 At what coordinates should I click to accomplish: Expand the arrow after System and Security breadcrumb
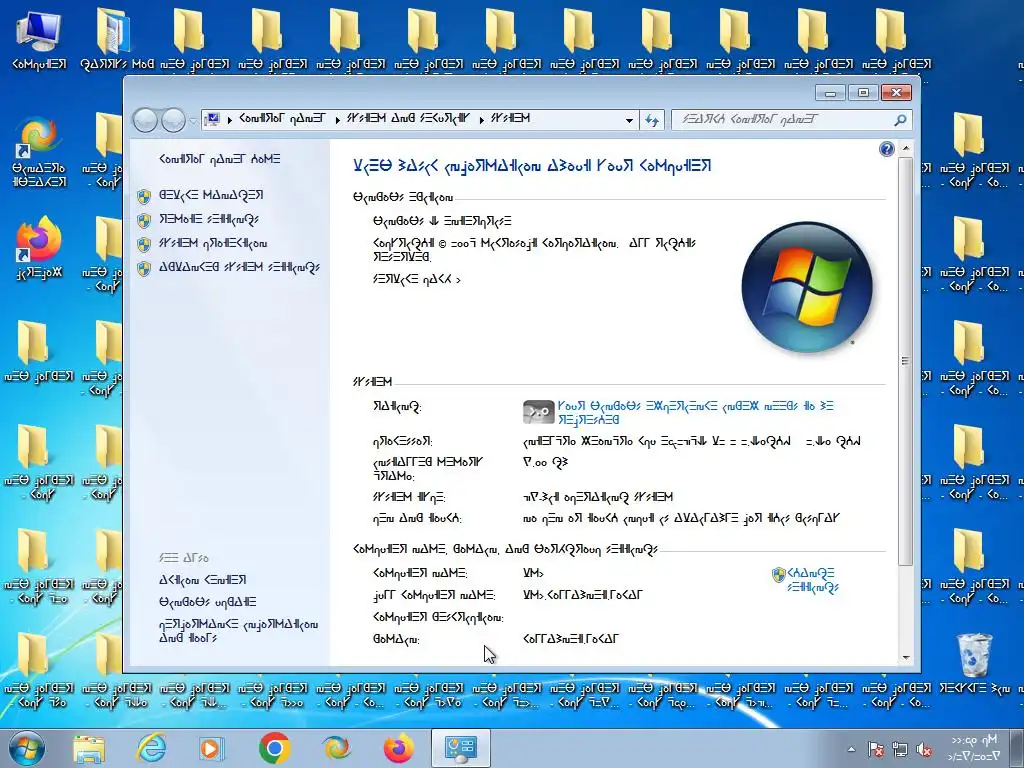pyautogui.click(x=481, y=120)
